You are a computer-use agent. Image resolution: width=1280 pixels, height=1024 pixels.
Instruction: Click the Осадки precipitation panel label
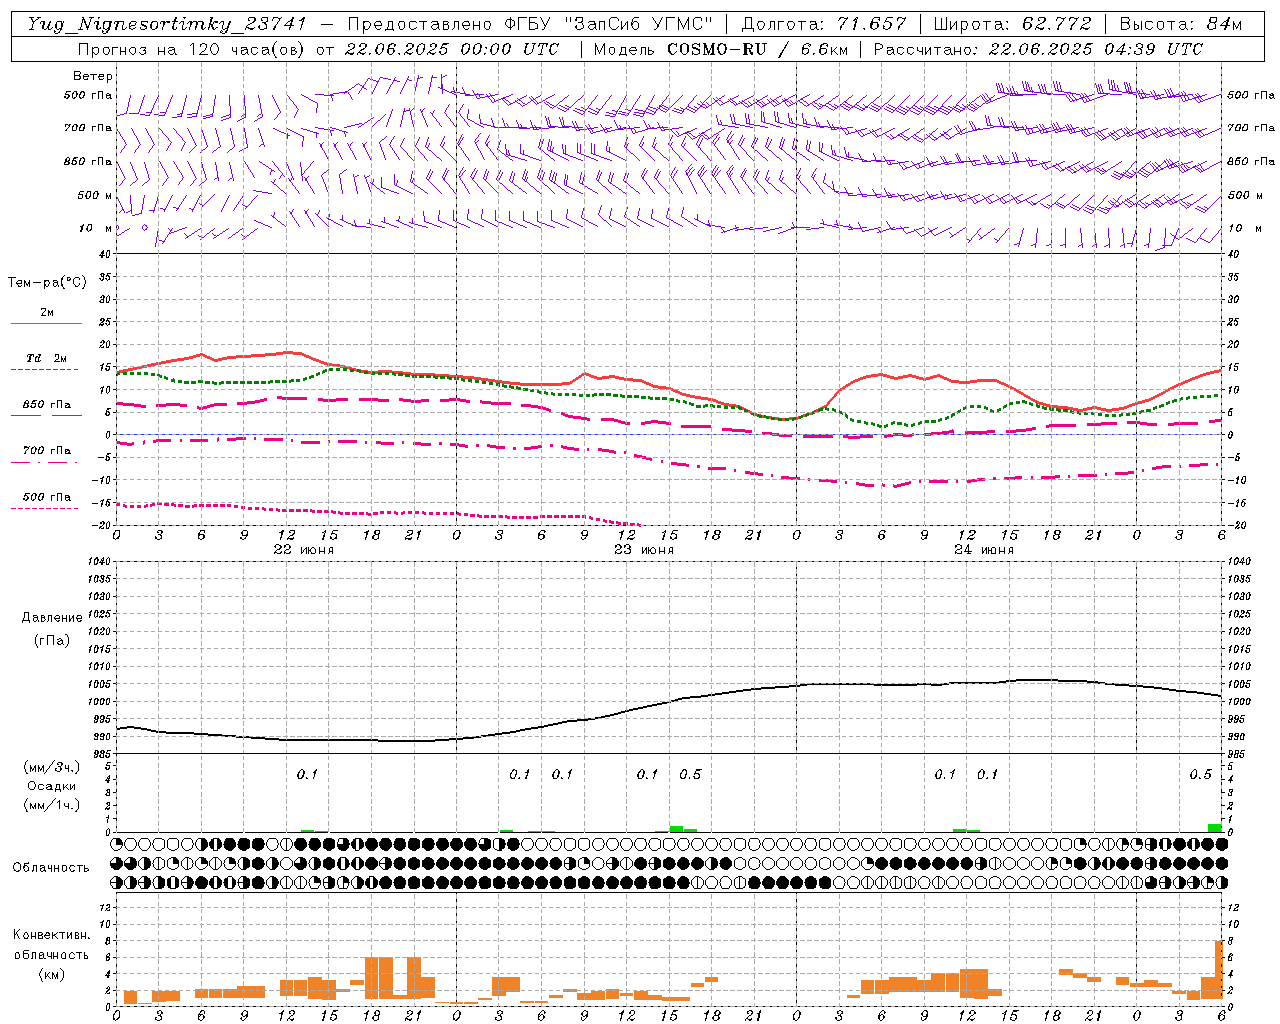[52, 786]
